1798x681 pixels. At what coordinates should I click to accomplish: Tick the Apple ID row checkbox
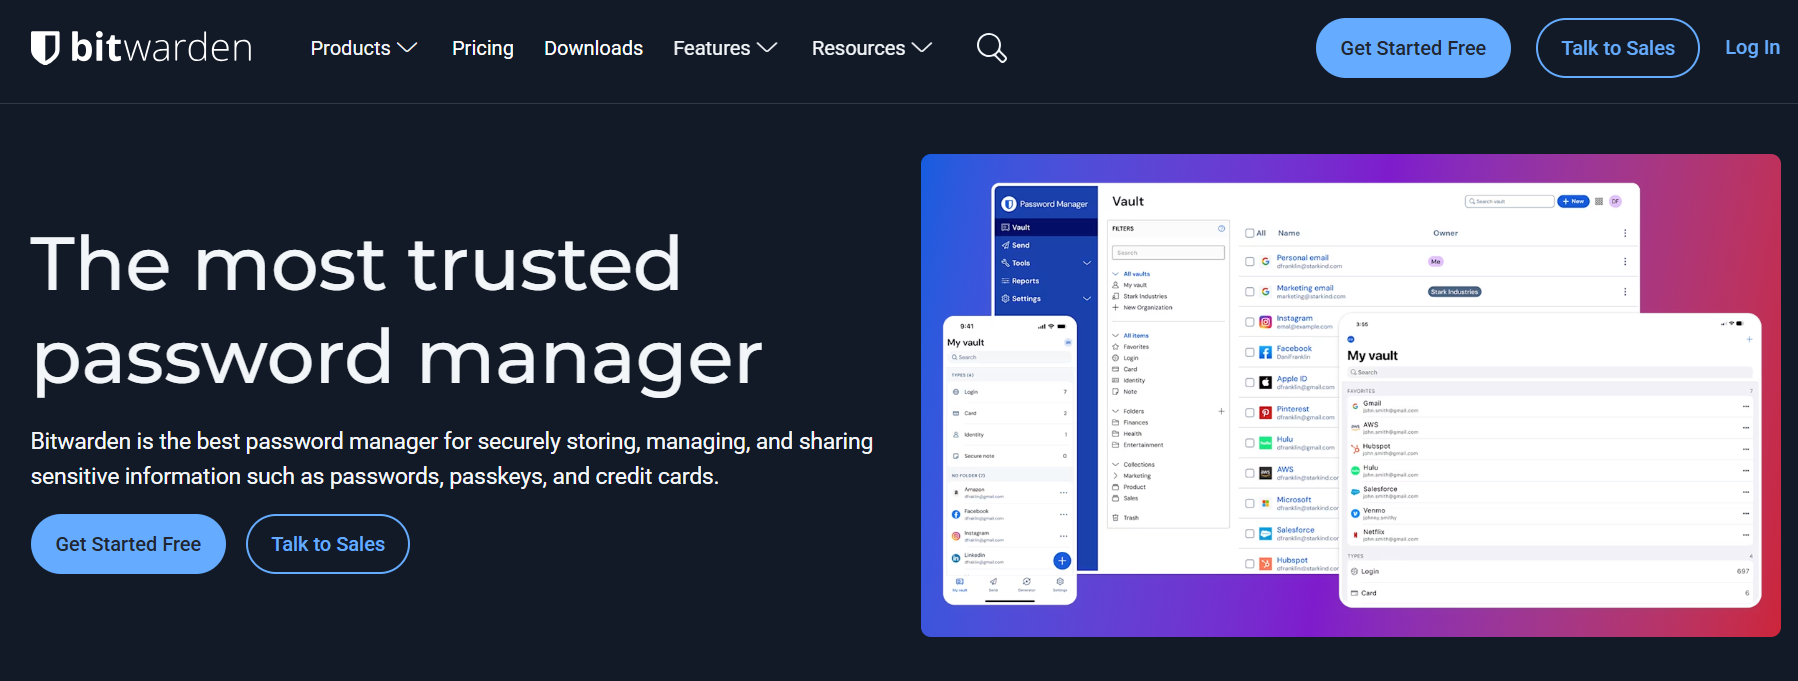[1250, 383]
